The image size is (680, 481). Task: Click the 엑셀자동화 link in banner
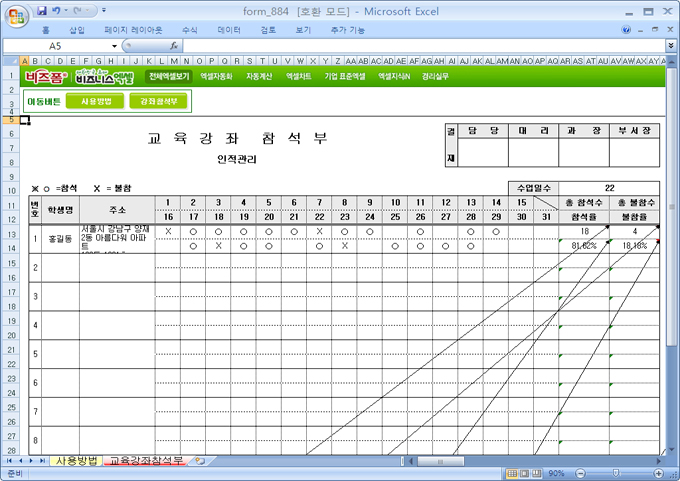216,76
